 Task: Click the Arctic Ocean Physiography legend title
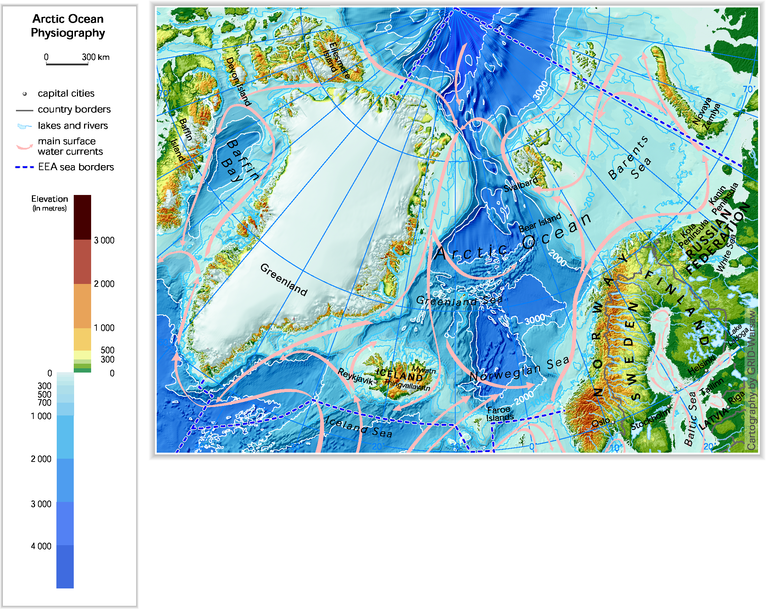(70, 25)
